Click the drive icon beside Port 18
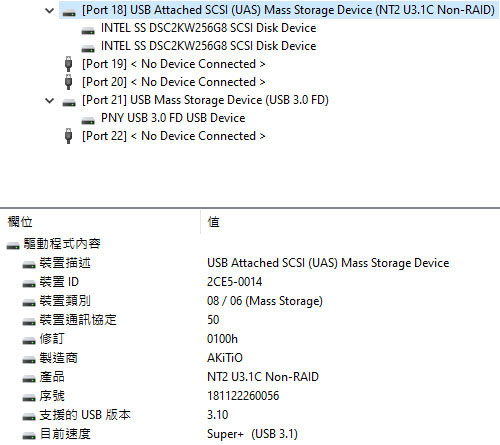500x445 pixels. pos(69,13)
